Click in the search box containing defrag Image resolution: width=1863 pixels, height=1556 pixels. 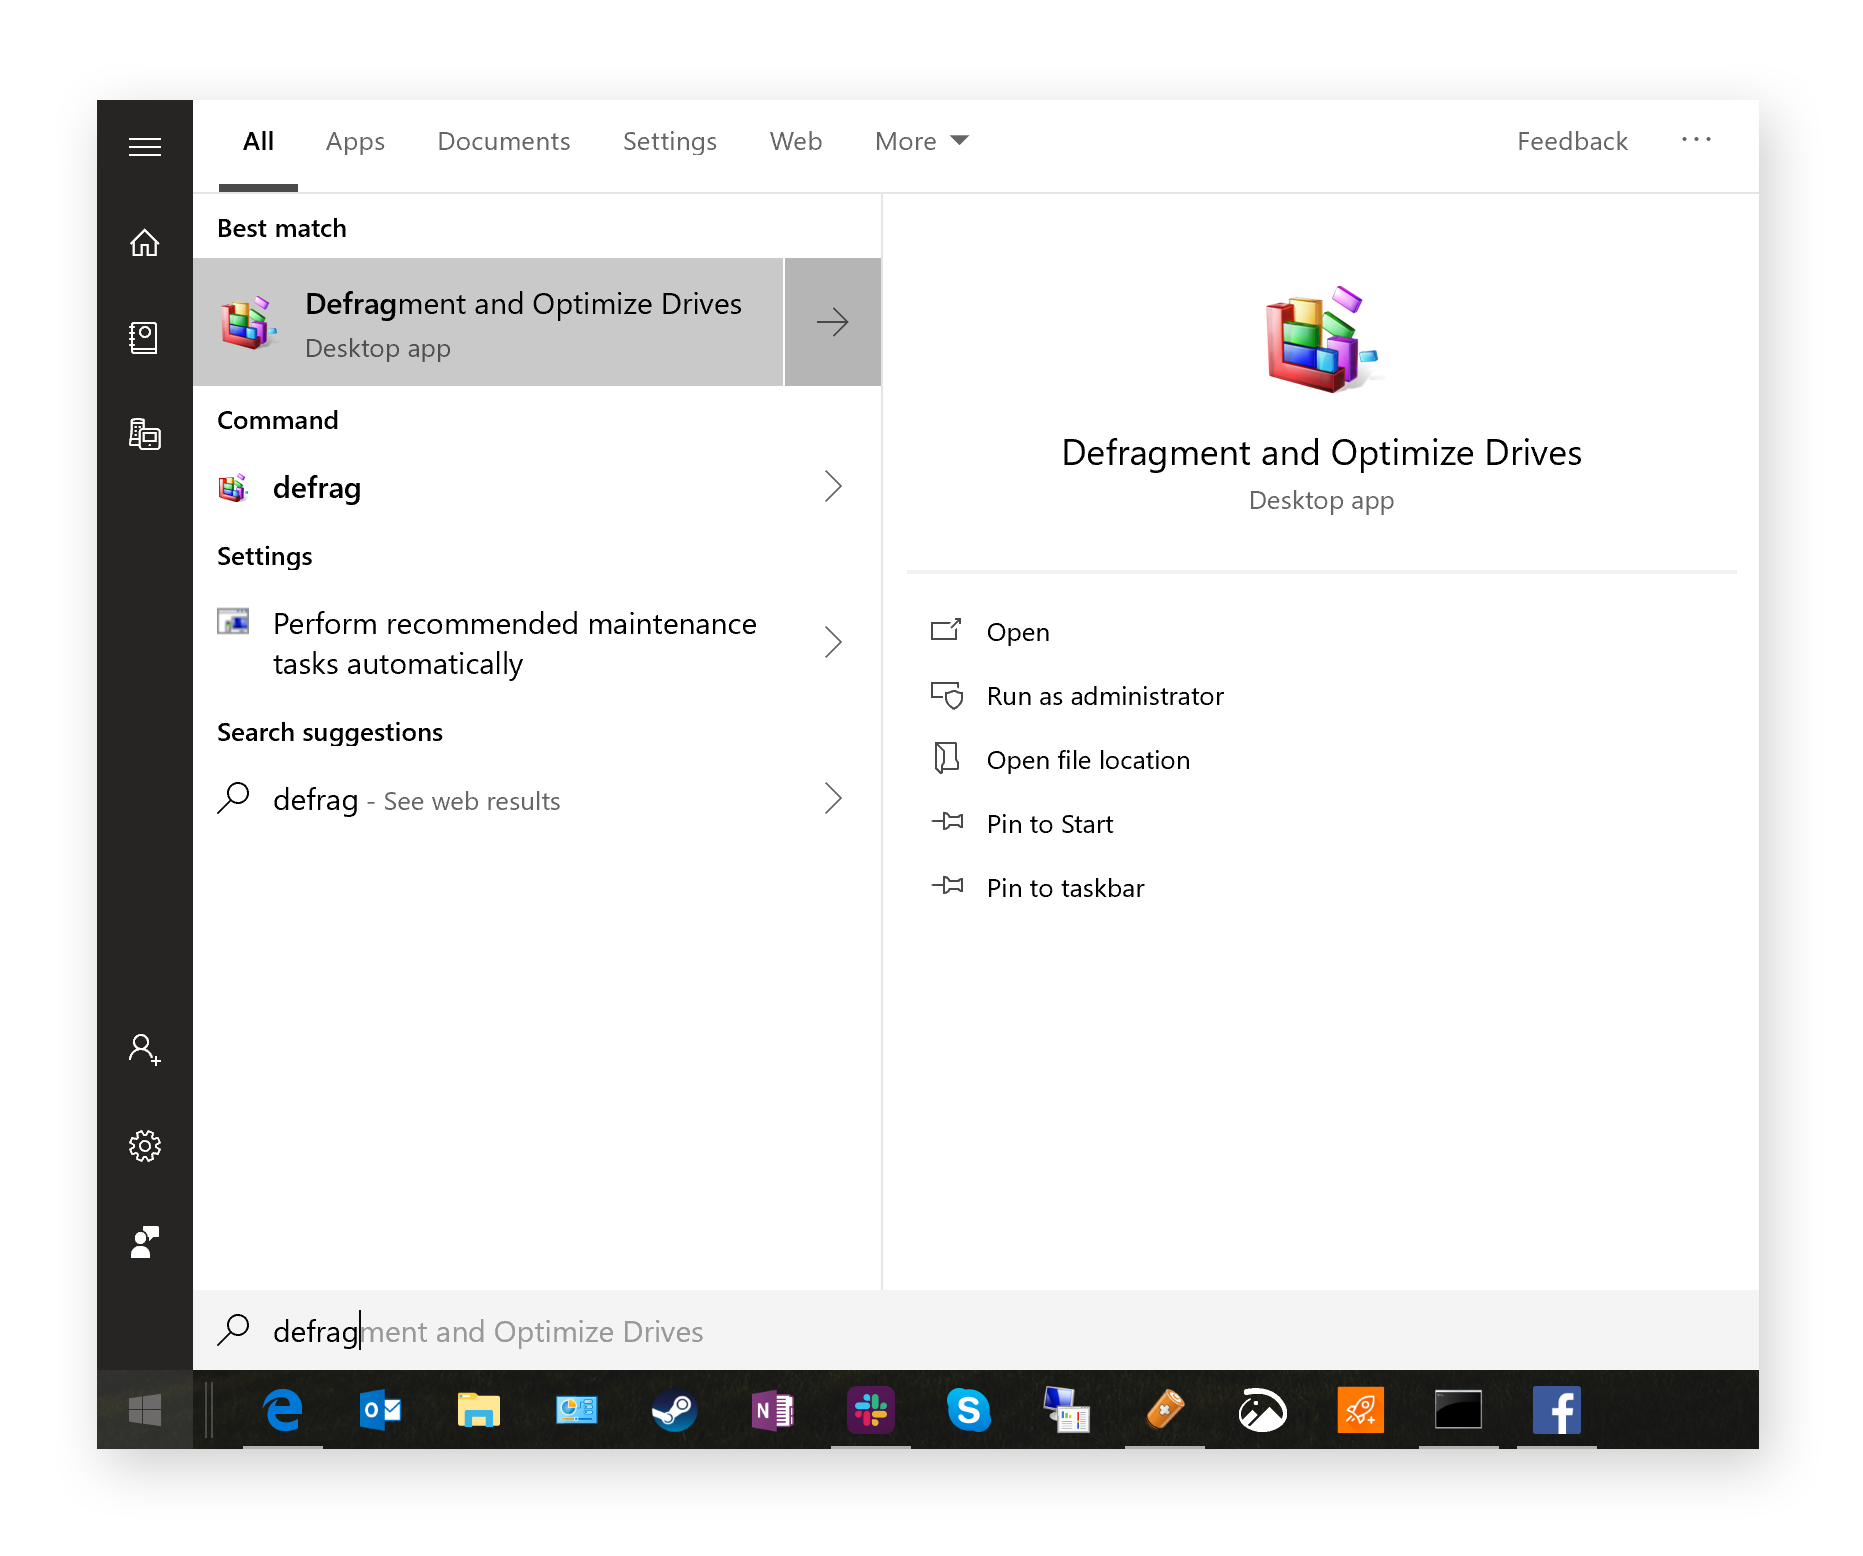click(975, 1330)
